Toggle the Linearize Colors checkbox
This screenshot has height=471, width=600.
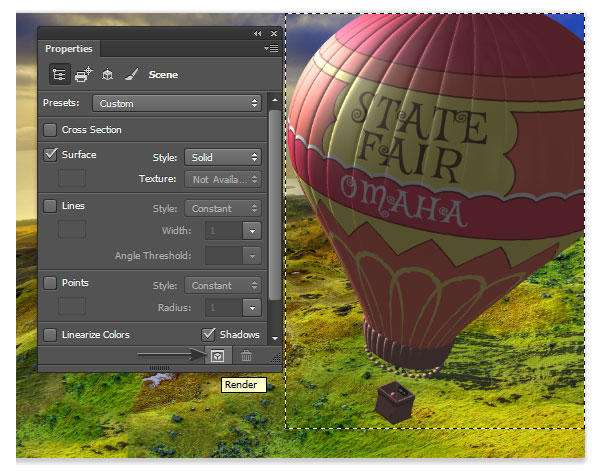point(50,334)
